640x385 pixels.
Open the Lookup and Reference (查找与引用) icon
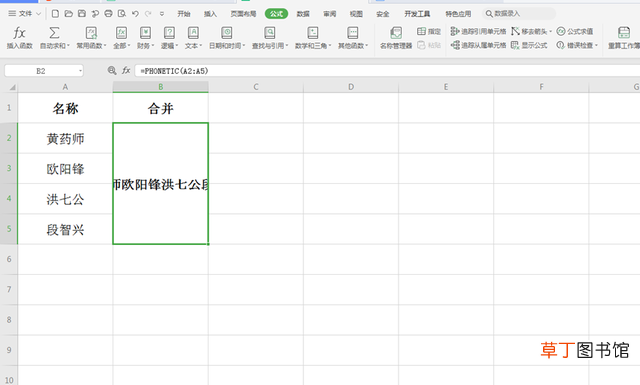[x=269, y=33]
